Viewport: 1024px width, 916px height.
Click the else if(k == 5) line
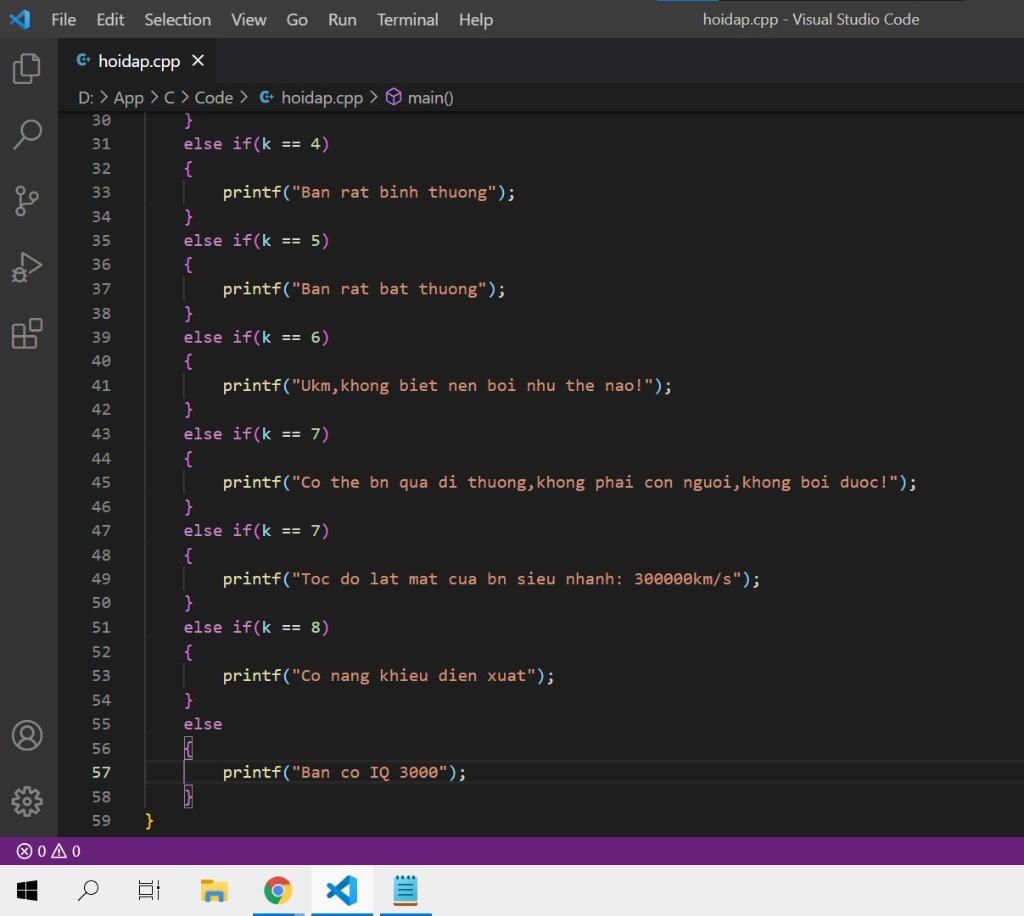click(x=256, y=240)
